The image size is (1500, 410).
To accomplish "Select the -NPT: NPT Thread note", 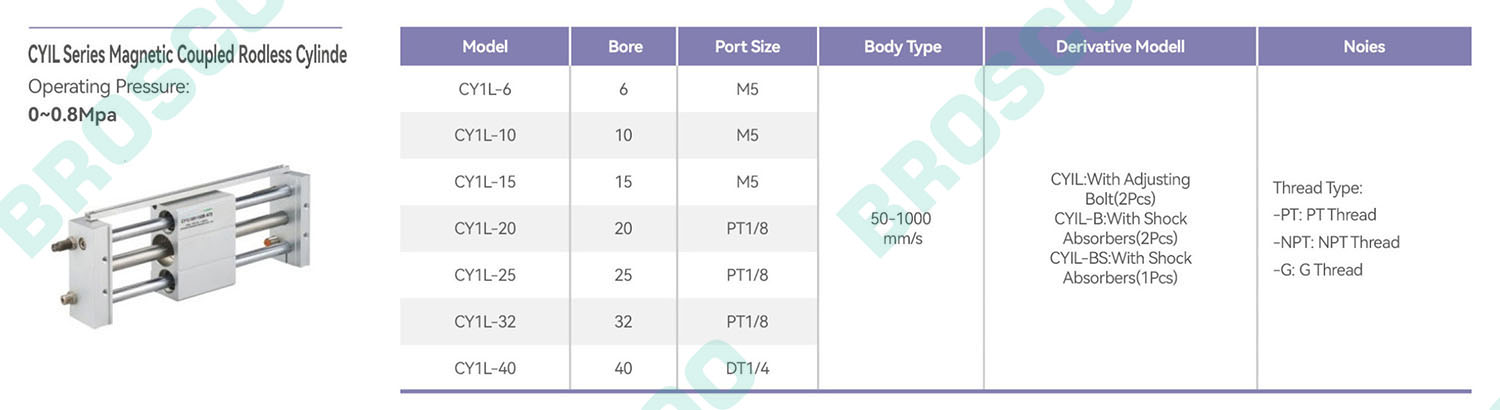I will point(1336,242).
